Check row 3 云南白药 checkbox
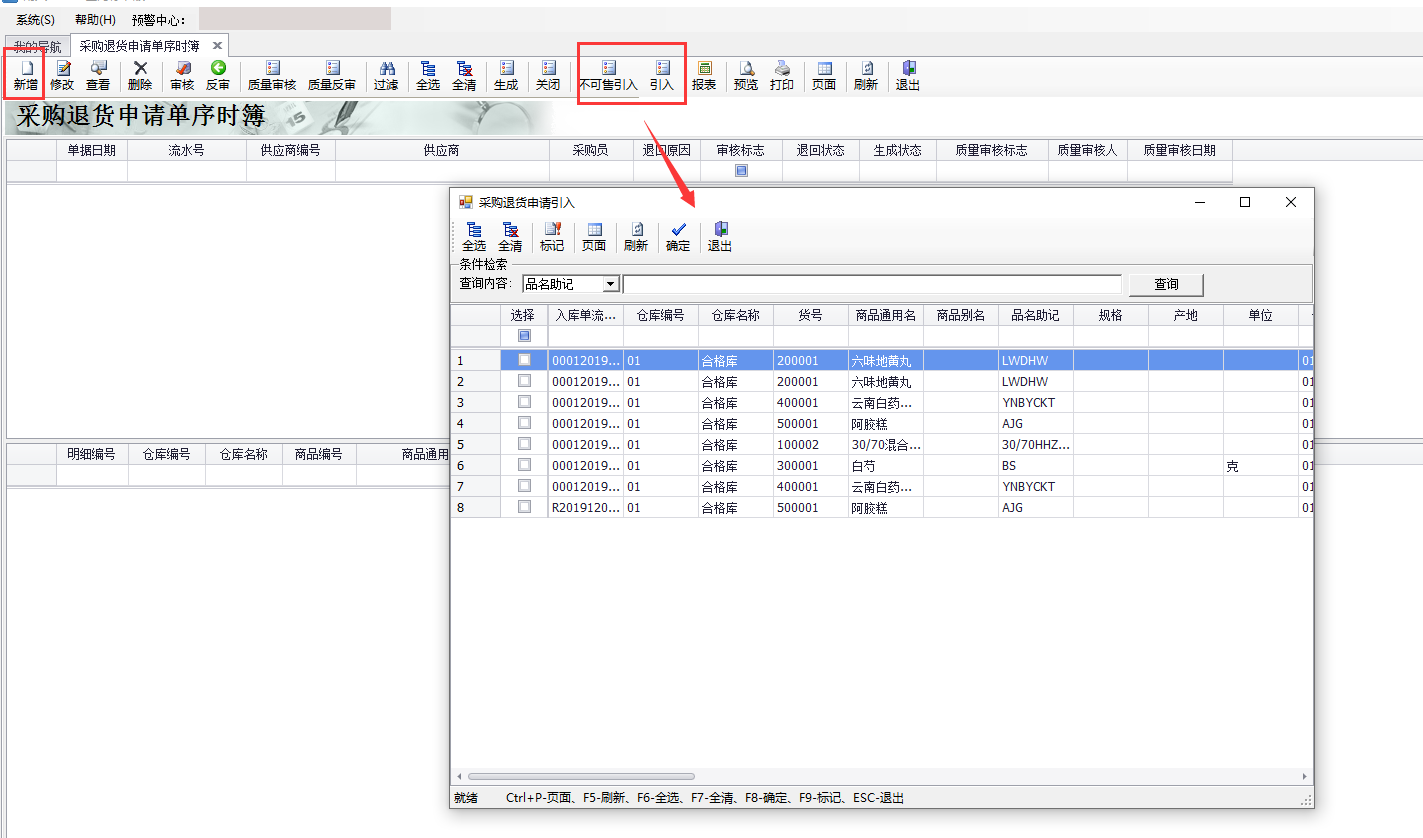The image size is (1423, 838). [524, 401]
